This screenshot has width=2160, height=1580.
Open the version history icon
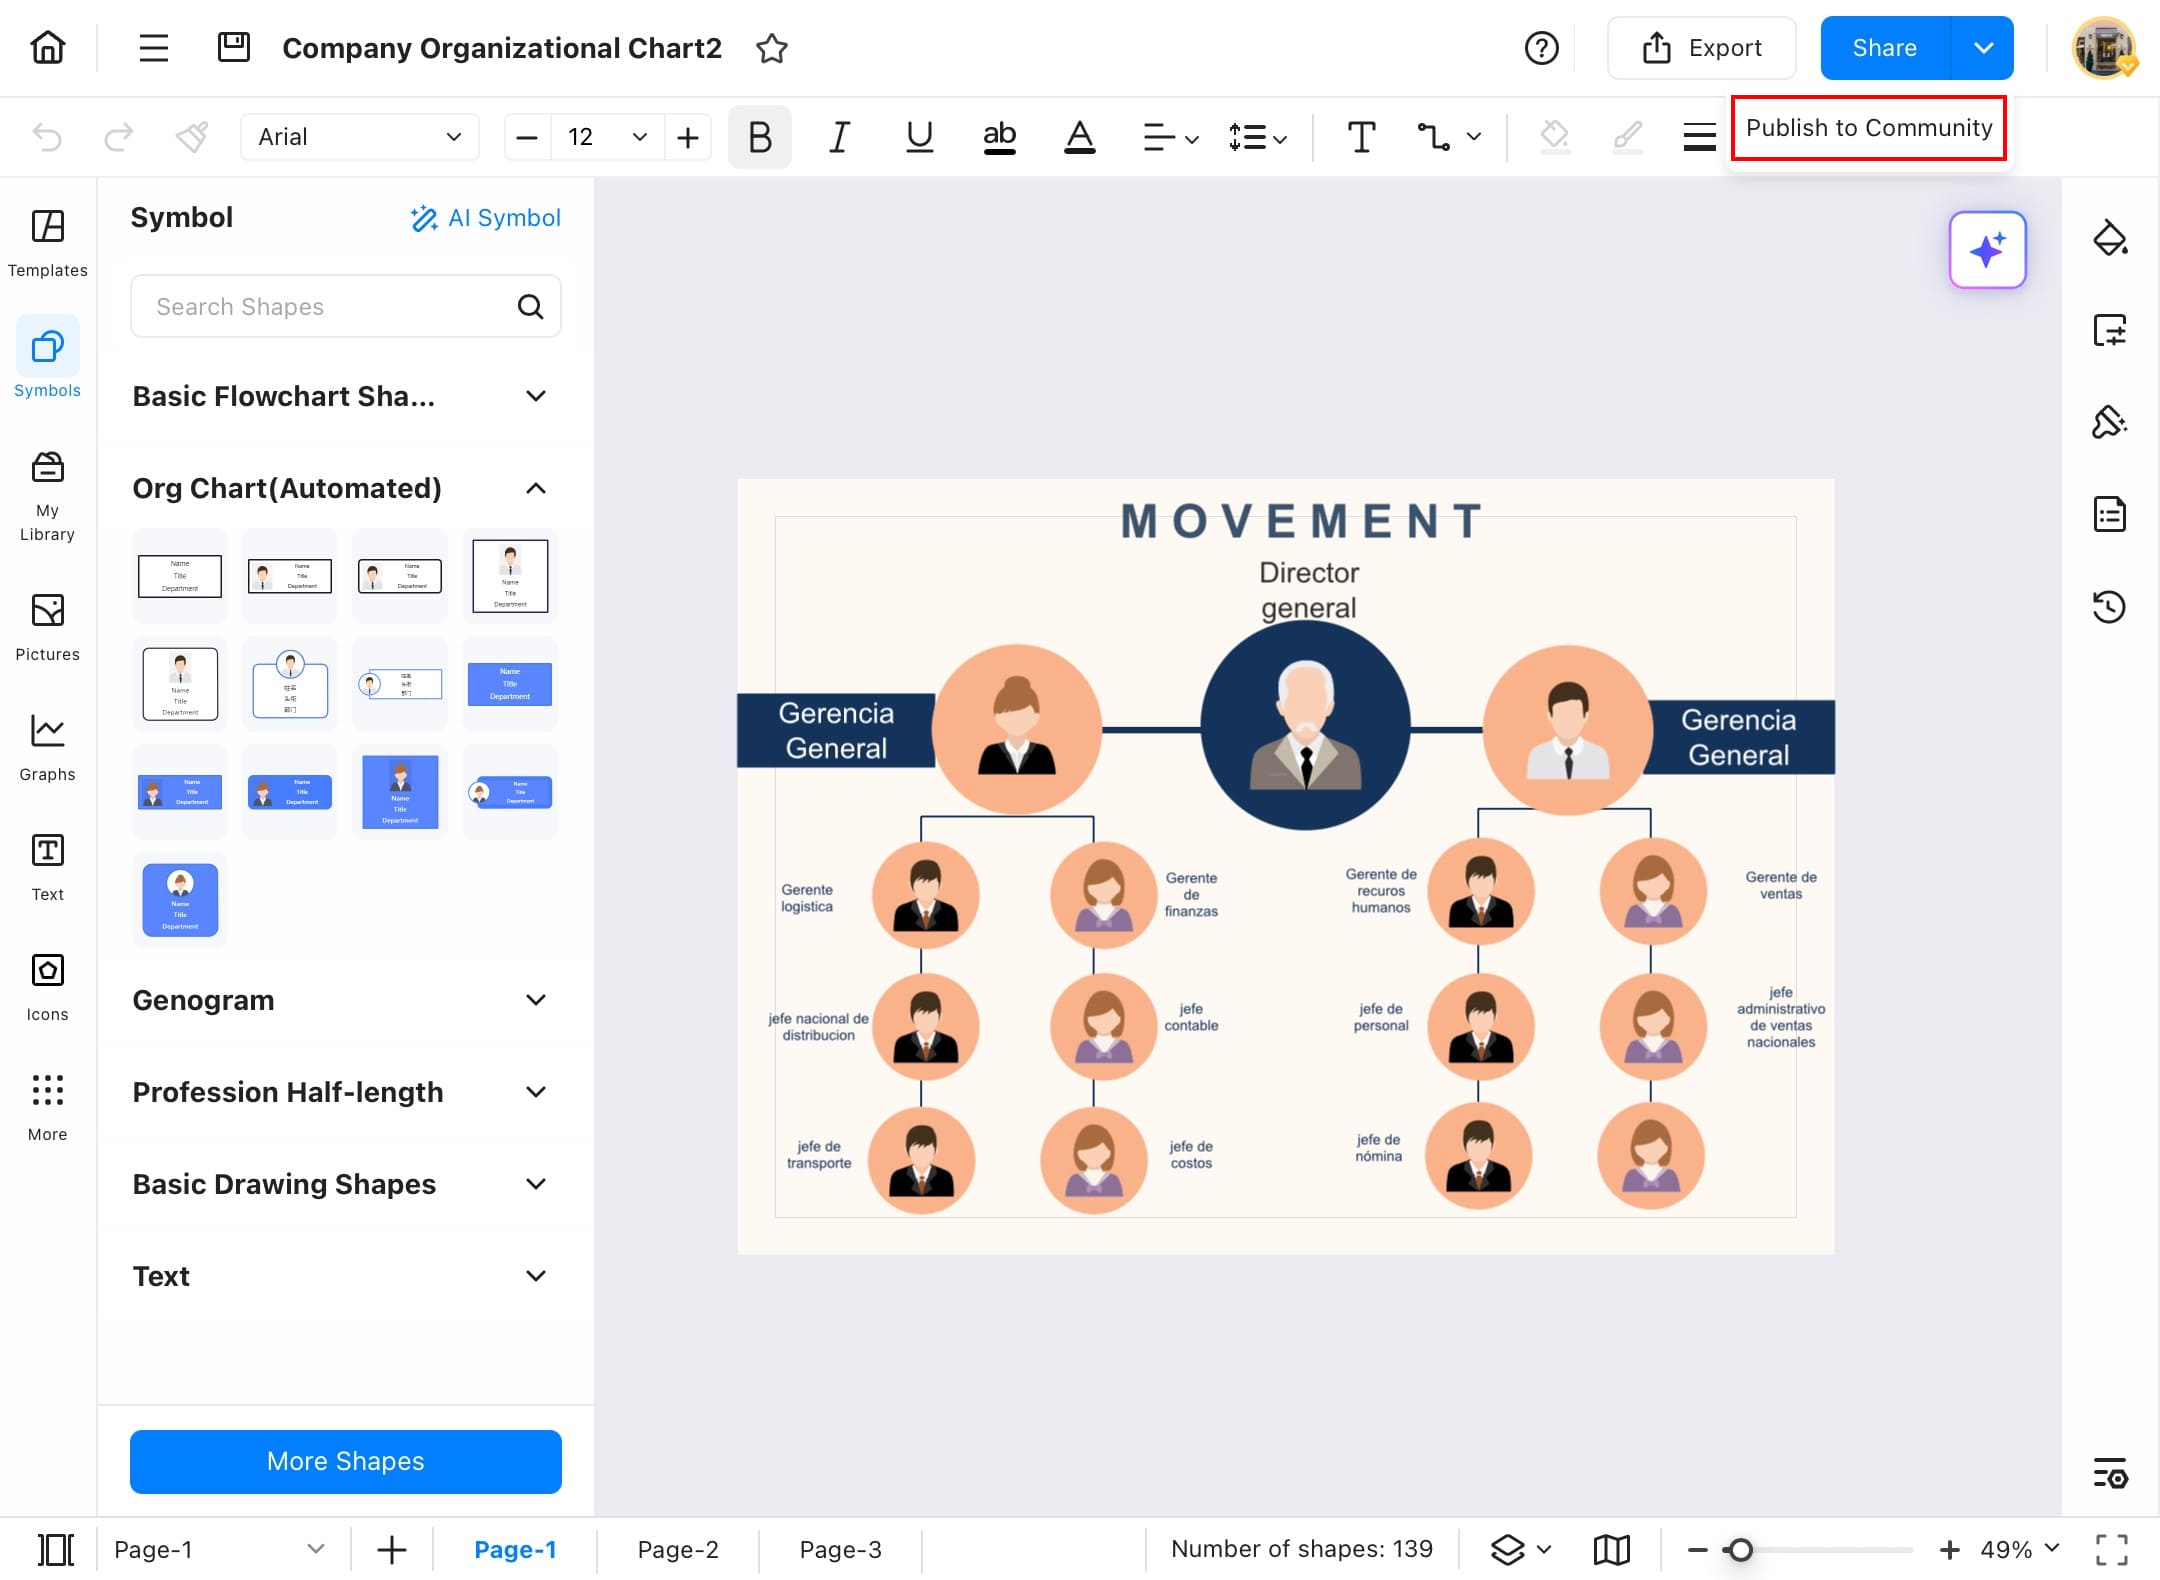2109,607
